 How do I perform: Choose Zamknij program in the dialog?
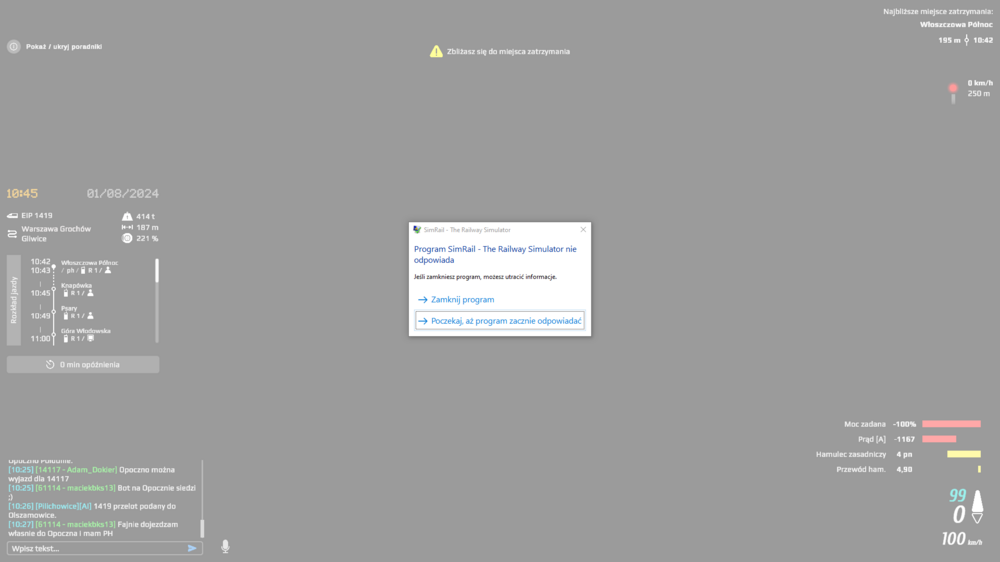point(462,299)
